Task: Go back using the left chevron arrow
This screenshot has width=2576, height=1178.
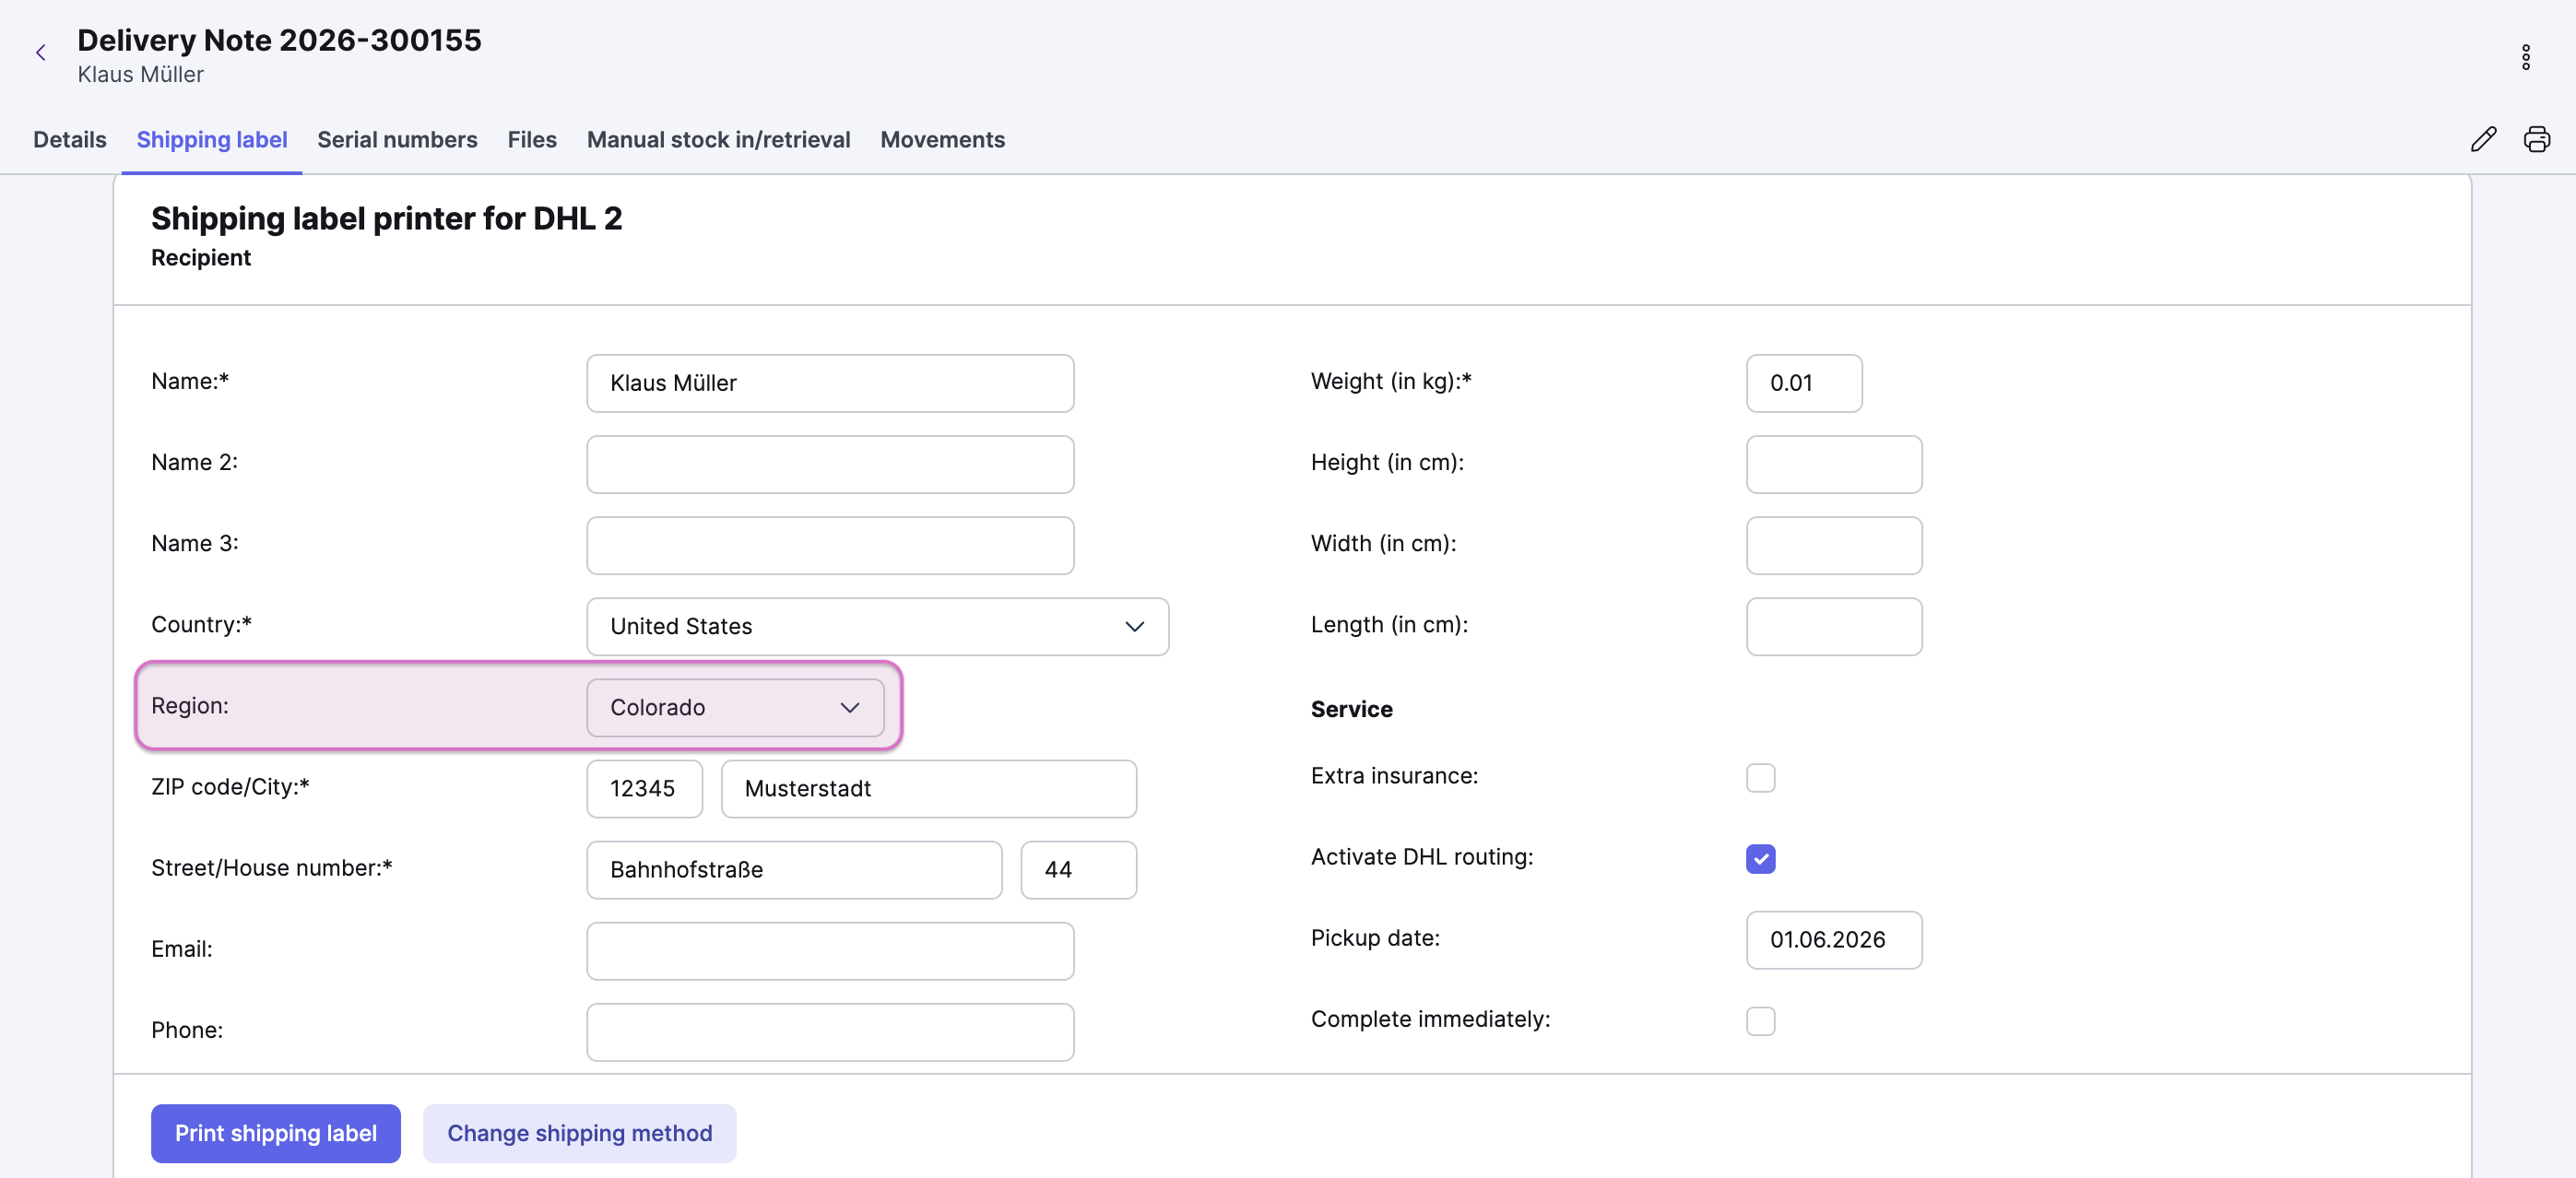Action: (x=41, y=53)
